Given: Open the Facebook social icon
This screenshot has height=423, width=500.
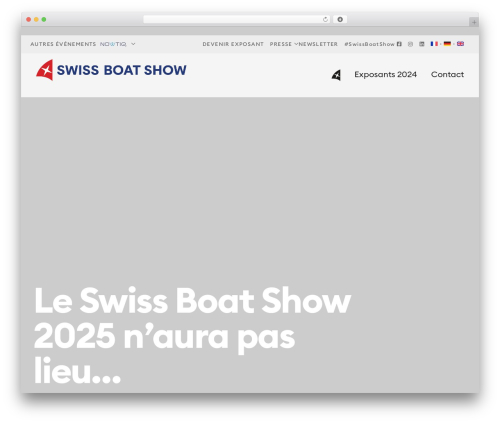Looking at the screenshot, I should coord(399,44).
